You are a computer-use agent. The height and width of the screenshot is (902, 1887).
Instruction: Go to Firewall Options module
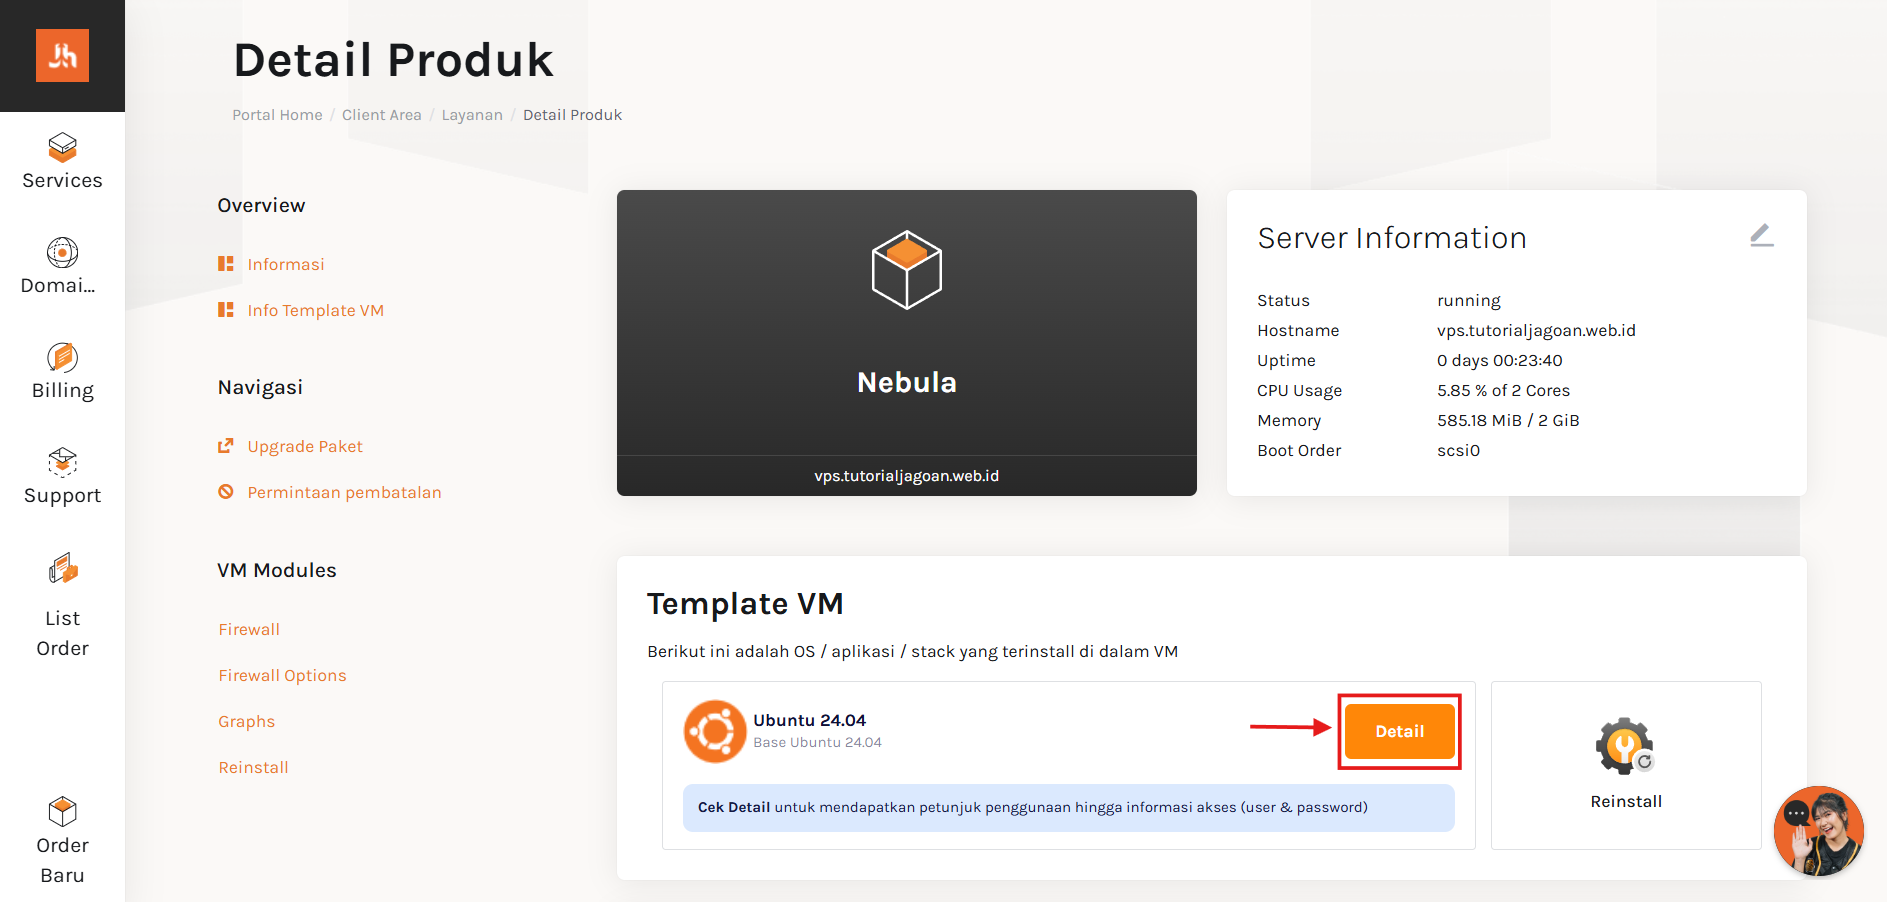(282, 675)
